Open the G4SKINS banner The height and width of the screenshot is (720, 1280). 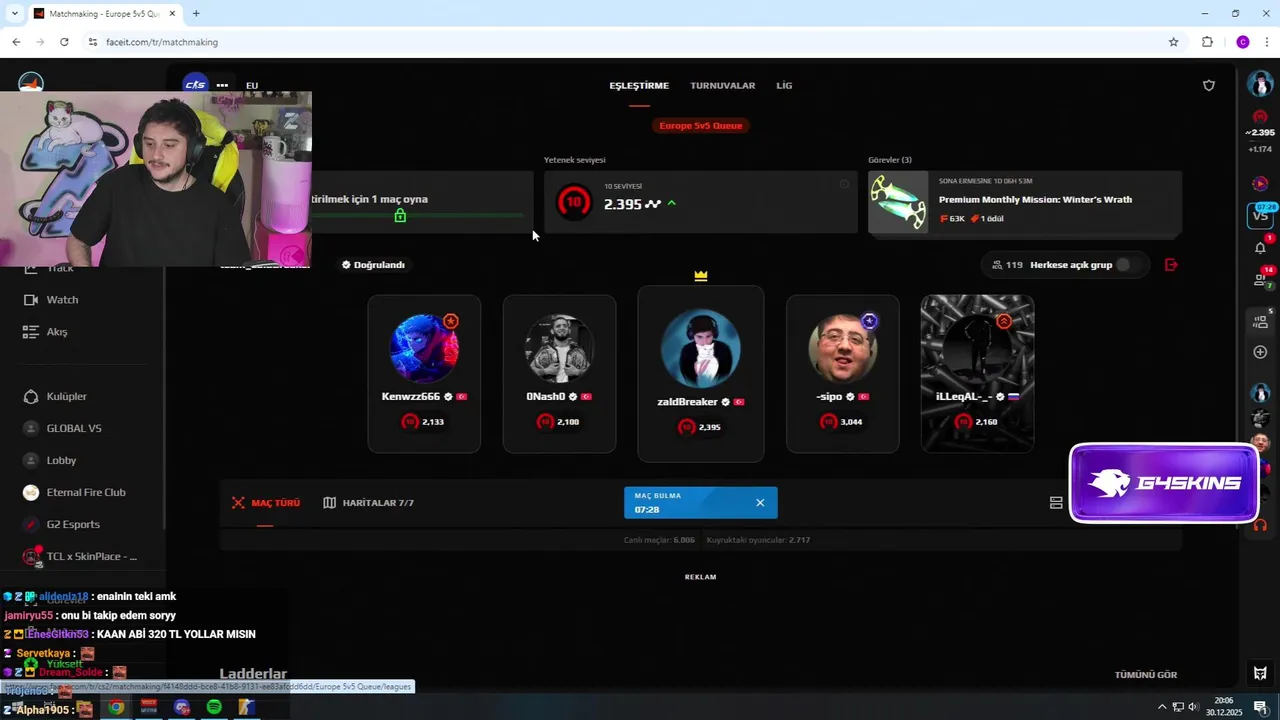coord(1164,483)
